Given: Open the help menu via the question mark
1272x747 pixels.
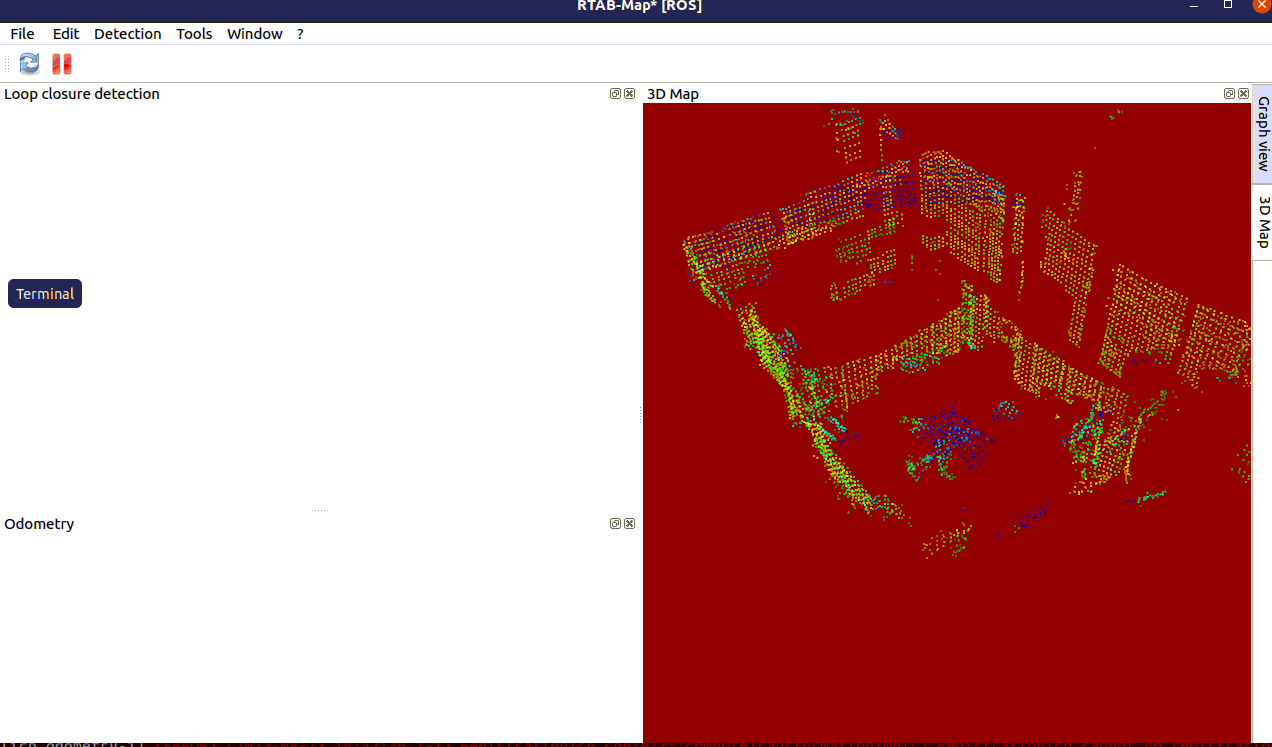Looking at the screenshot, I should pos(300,33).
